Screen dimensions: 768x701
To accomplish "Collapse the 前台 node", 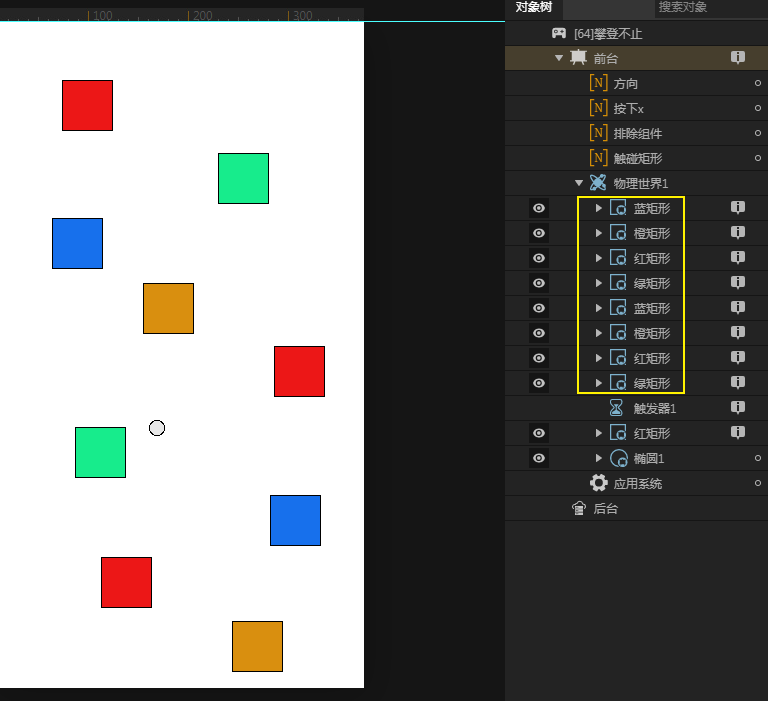I will point(559,58).
